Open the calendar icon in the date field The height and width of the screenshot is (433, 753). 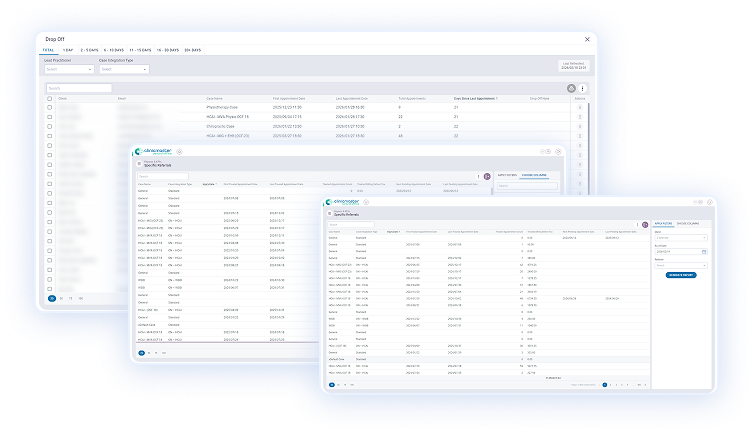pyautogui.click(x=704, y=251)
